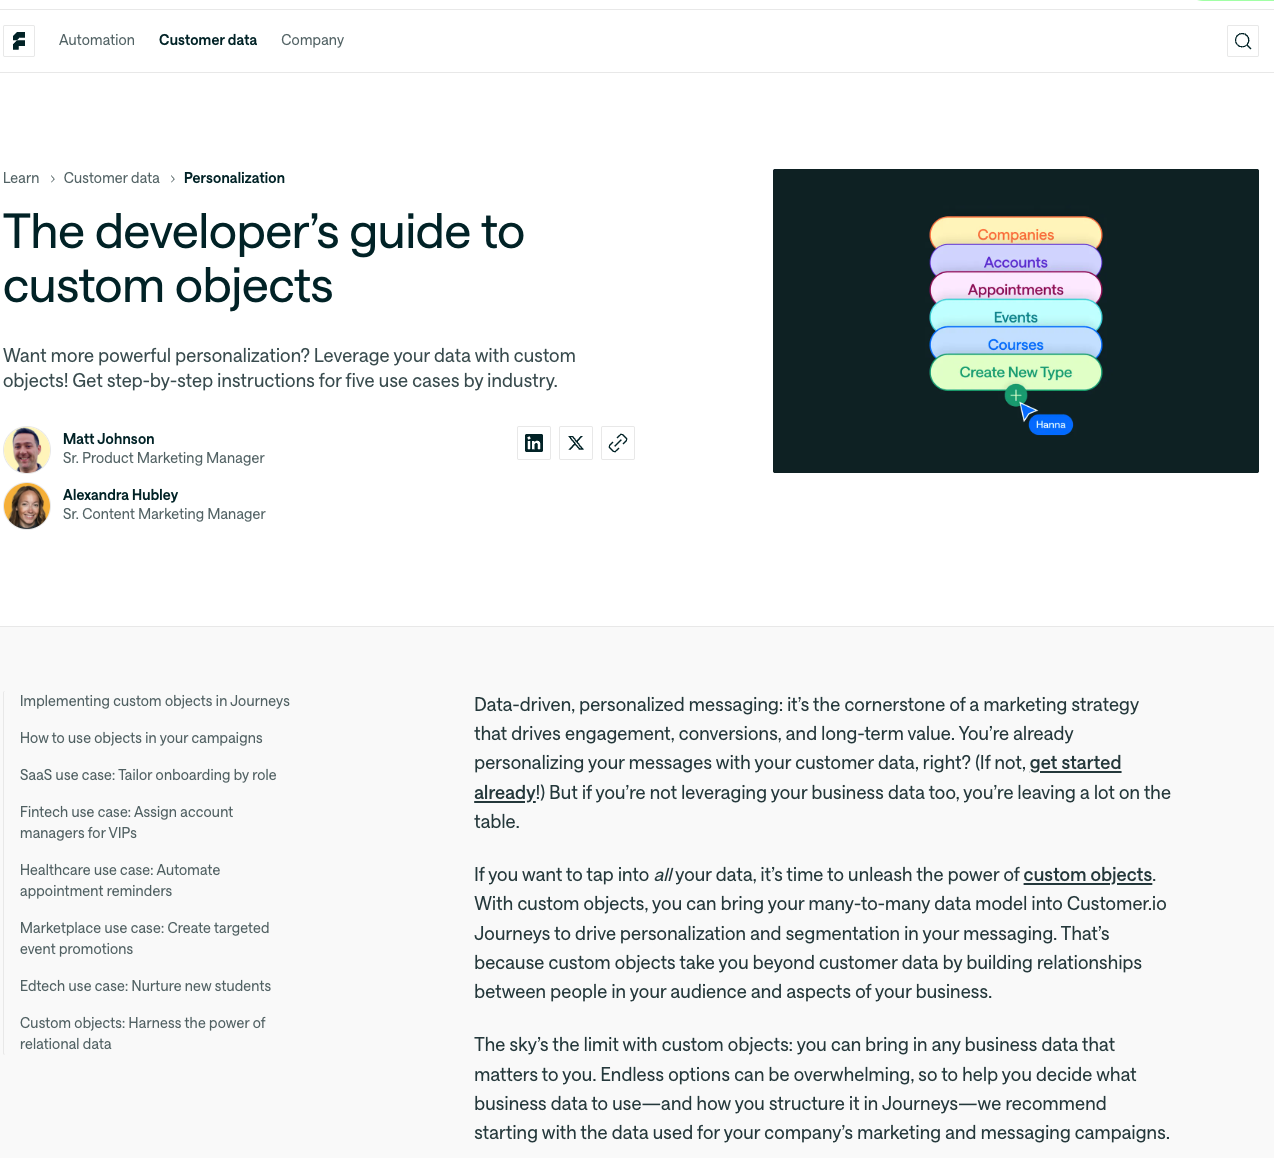Viewport: 1274px width, 1158px height.
Task: Click the Customer.io logo icon
Action: 19,41
